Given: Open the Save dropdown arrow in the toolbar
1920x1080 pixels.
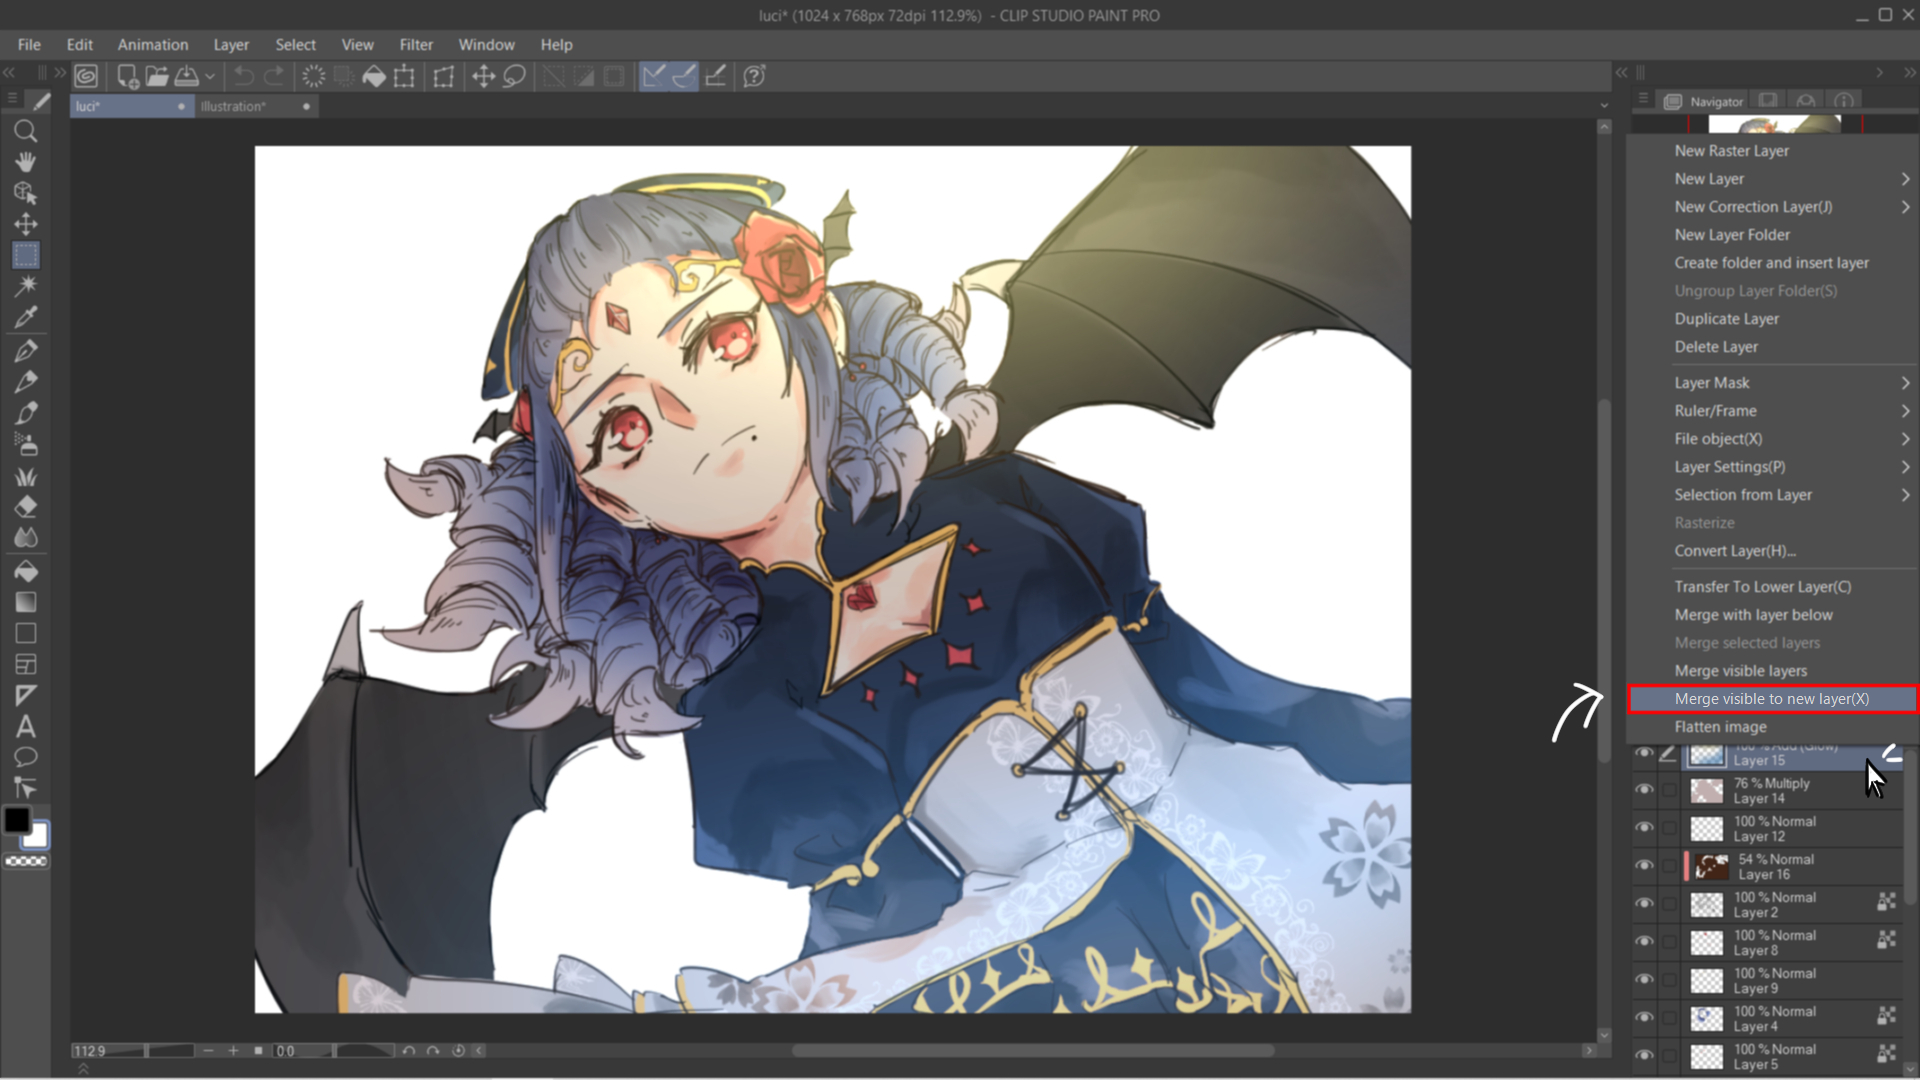Looking at the screenshot, I should (x=211, y=76).
